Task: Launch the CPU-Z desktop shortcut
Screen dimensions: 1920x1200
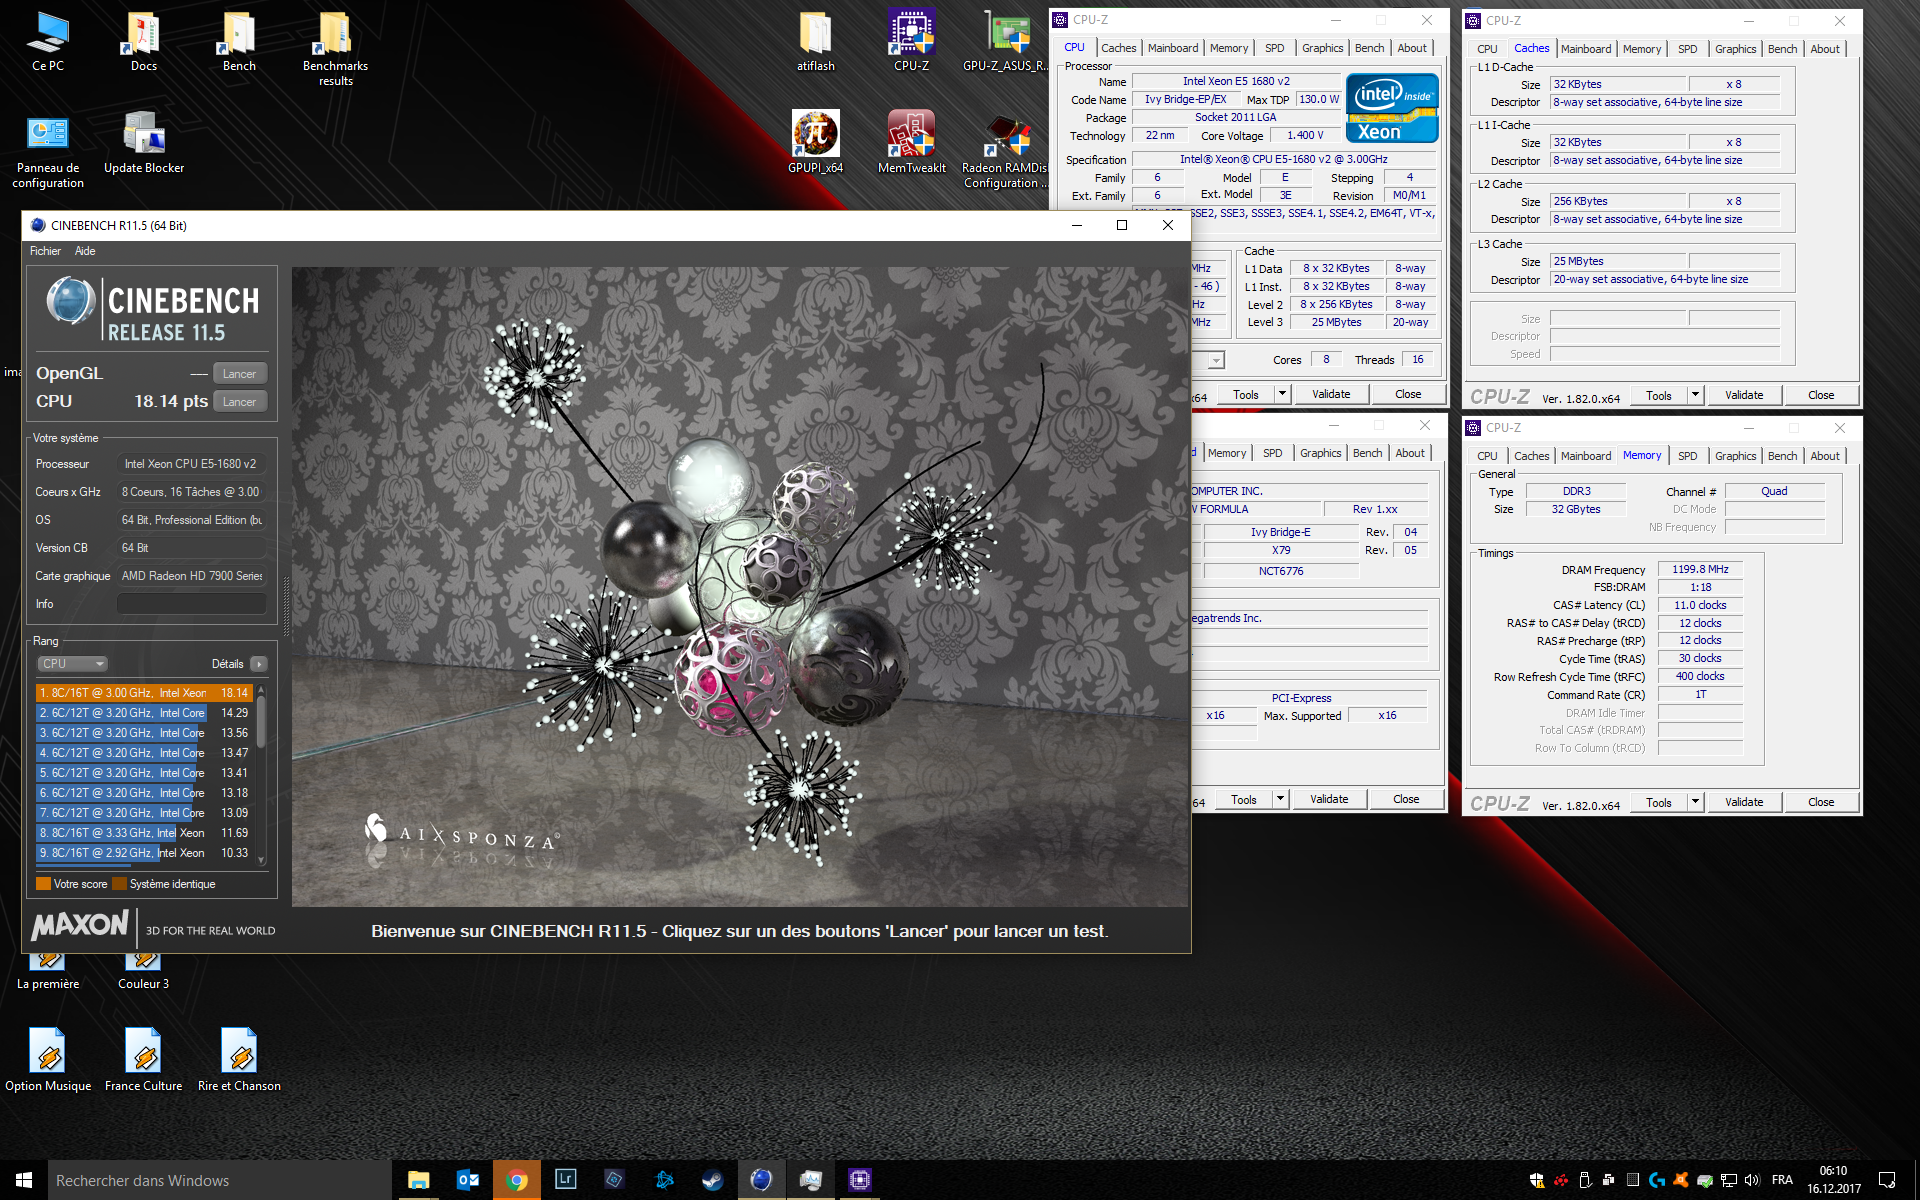Action: [x=911, y=42]
